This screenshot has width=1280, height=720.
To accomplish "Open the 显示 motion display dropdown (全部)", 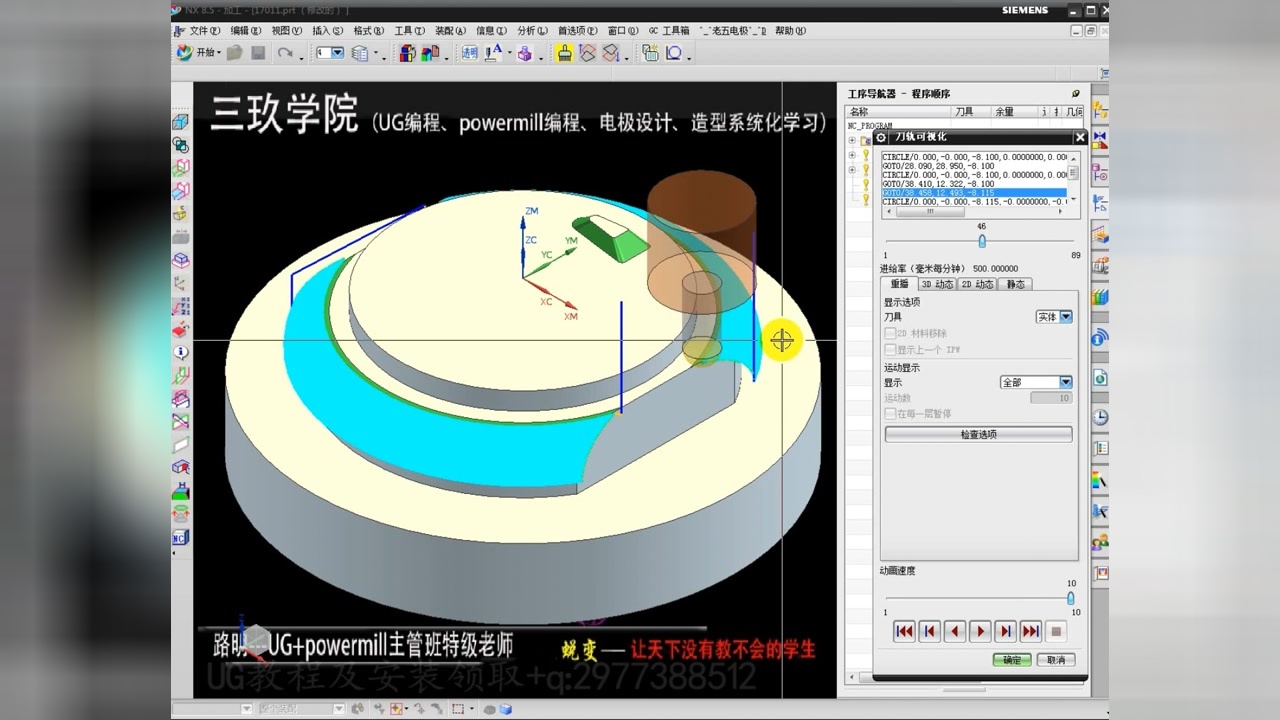I will pyautogui.click(x=1036, y=382).
